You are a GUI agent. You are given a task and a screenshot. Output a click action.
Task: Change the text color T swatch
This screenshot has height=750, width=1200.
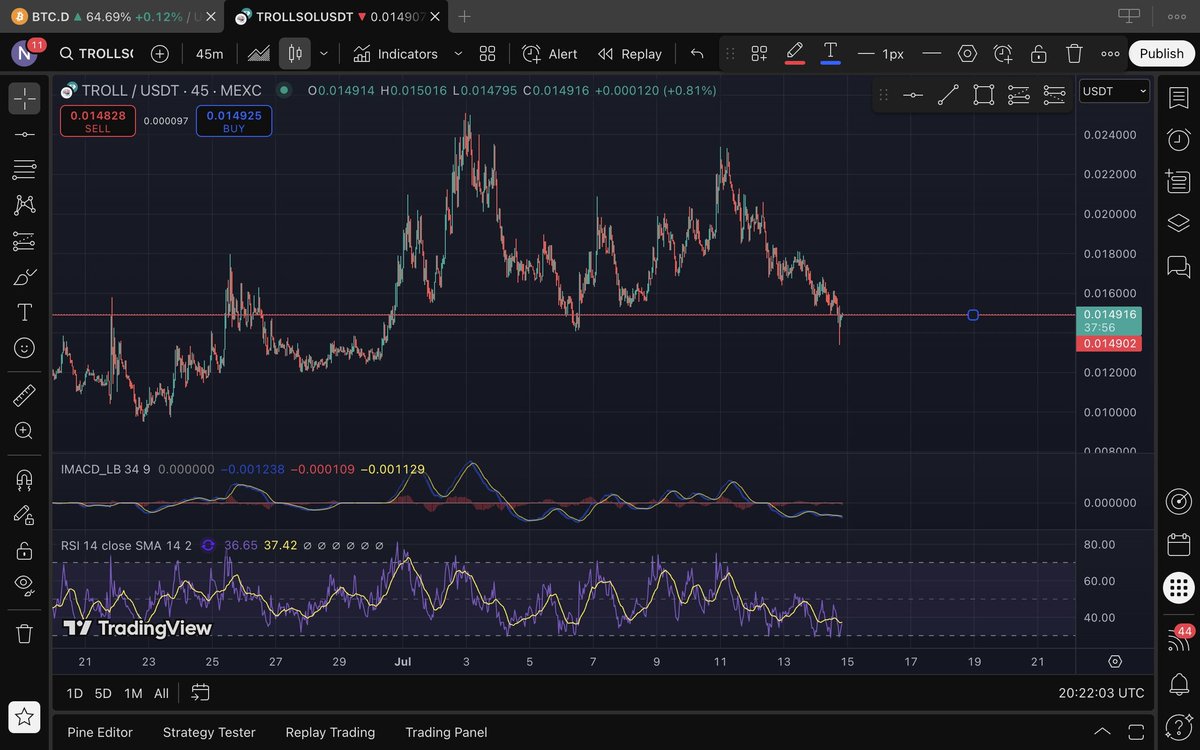[x=830, y=54]
